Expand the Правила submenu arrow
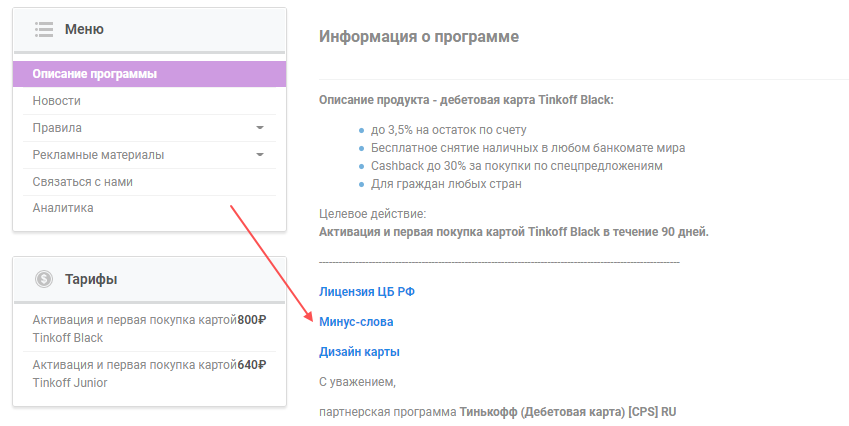 coord(260,128)
